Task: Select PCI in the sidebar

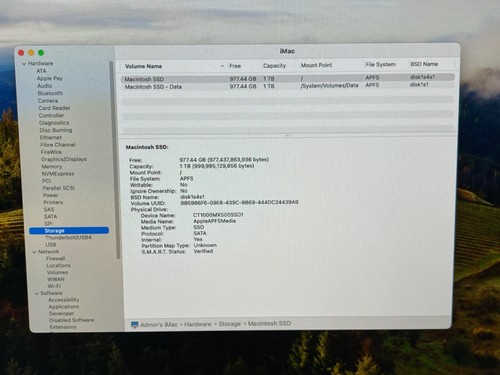Action: tap(46, 181)
